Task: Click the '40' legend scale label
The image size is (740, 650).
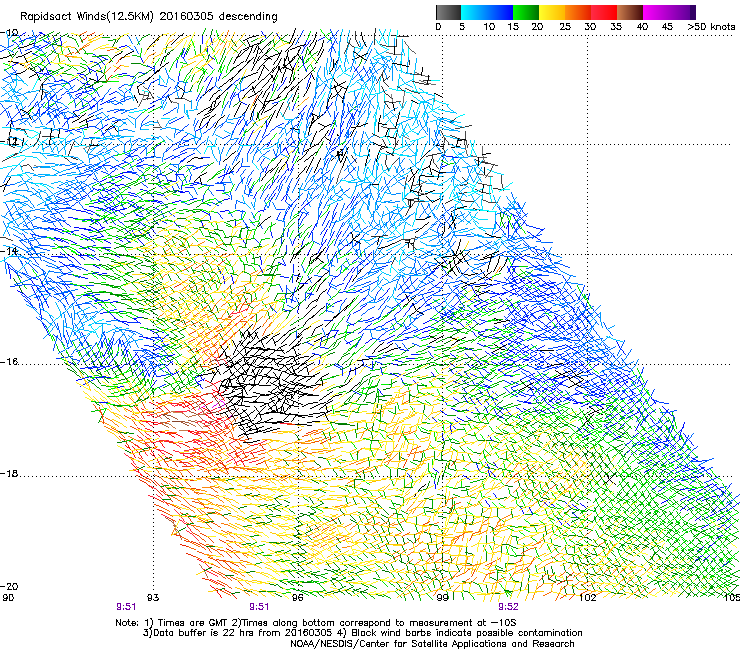Action: (x=642, y=27)
